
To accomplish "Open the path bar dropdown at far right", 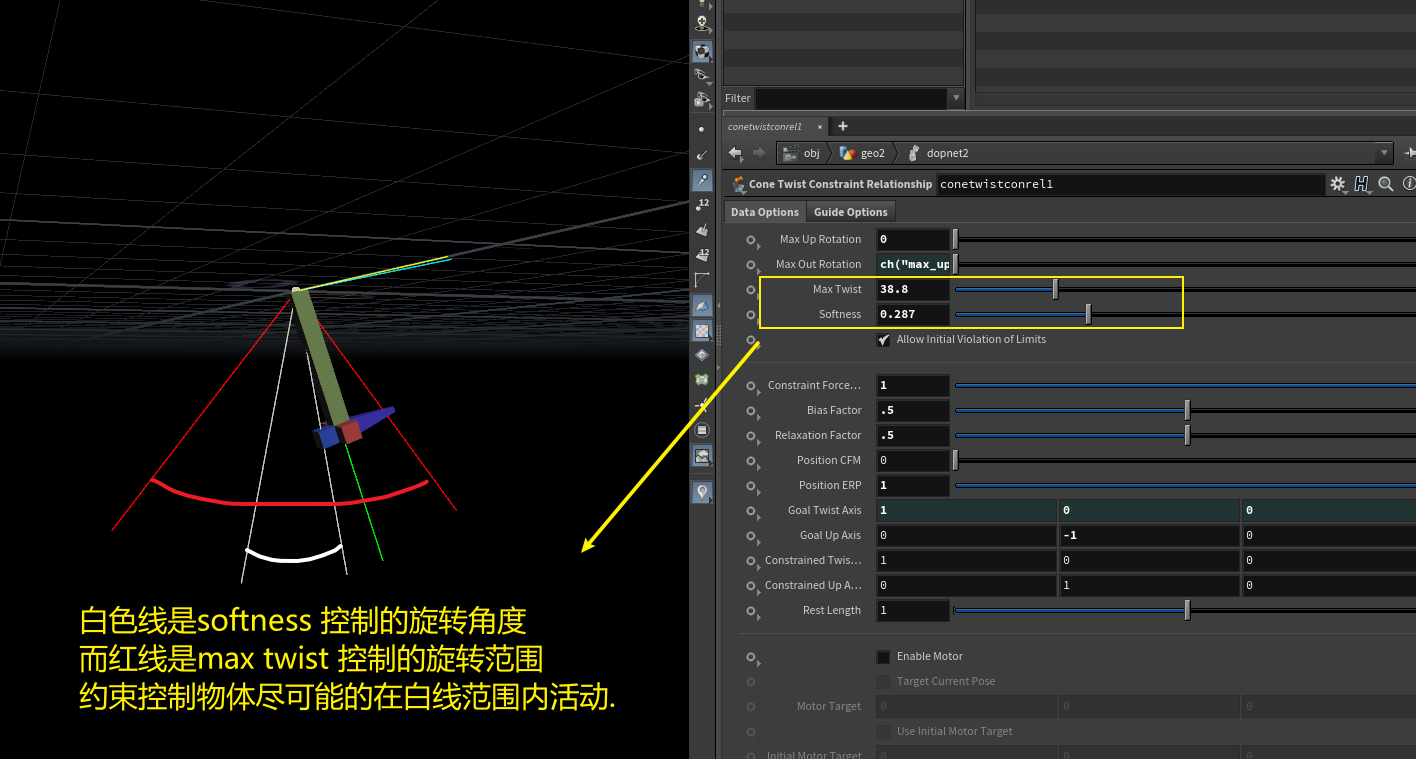I will [1385, 152].
